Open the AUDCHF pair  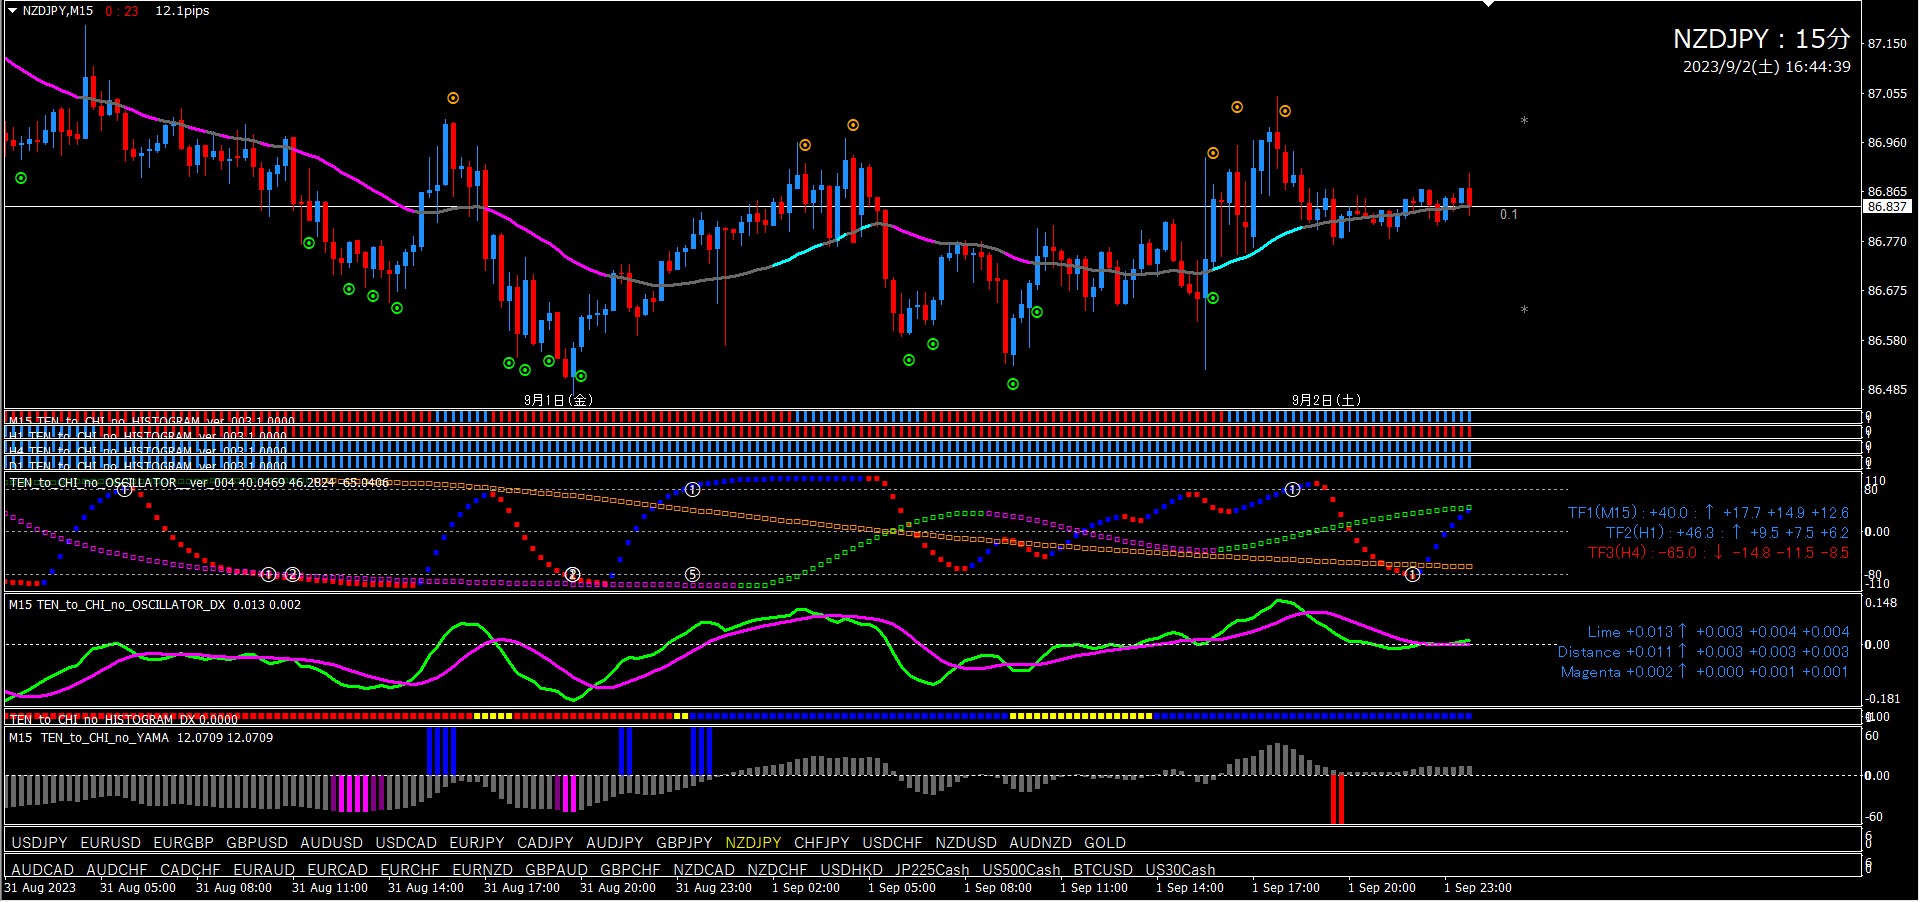[117, 870]
